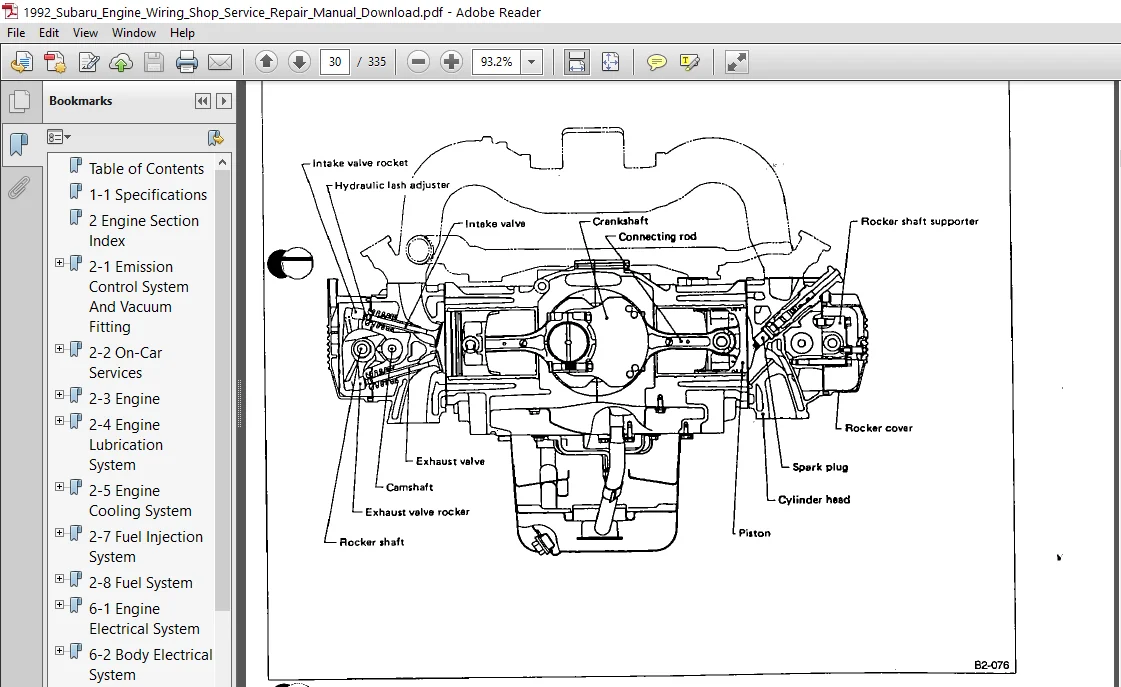Click the zoom percentage field
The image size is (1121, 687).
497,62
